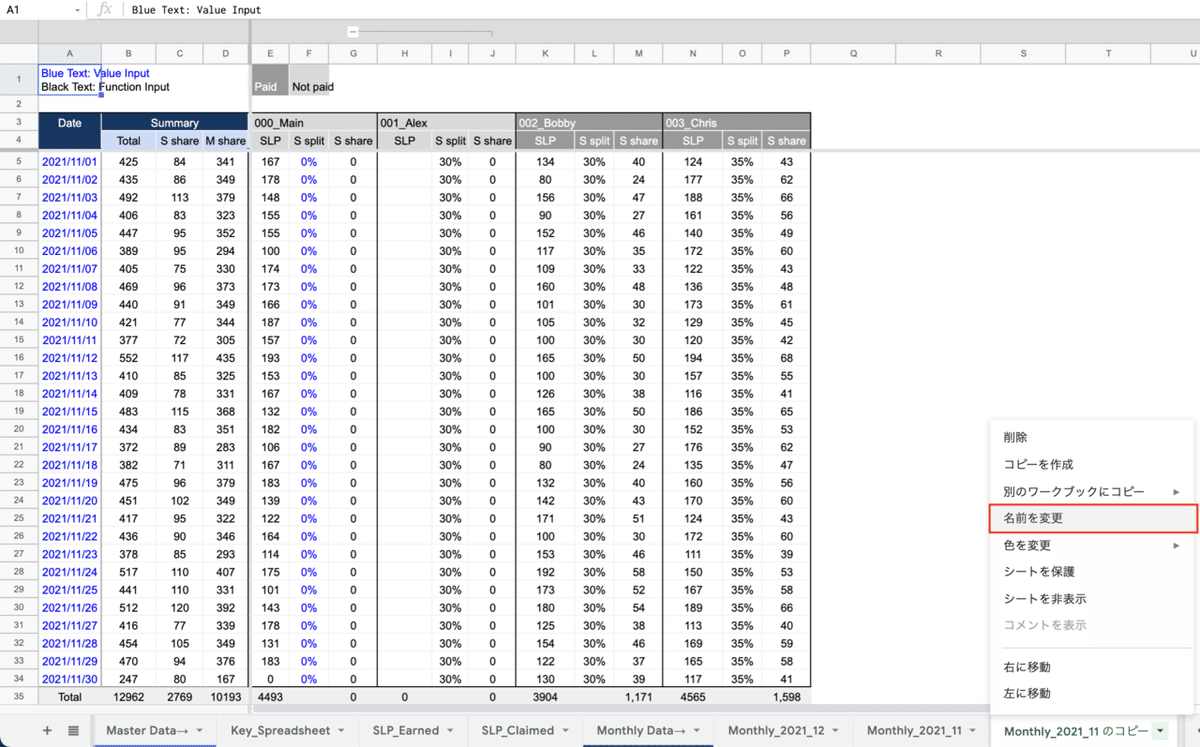This screenshot has width=1200, height=747.
Task: Click the 001_Alex header cell
Action: [x=446, y=123]
